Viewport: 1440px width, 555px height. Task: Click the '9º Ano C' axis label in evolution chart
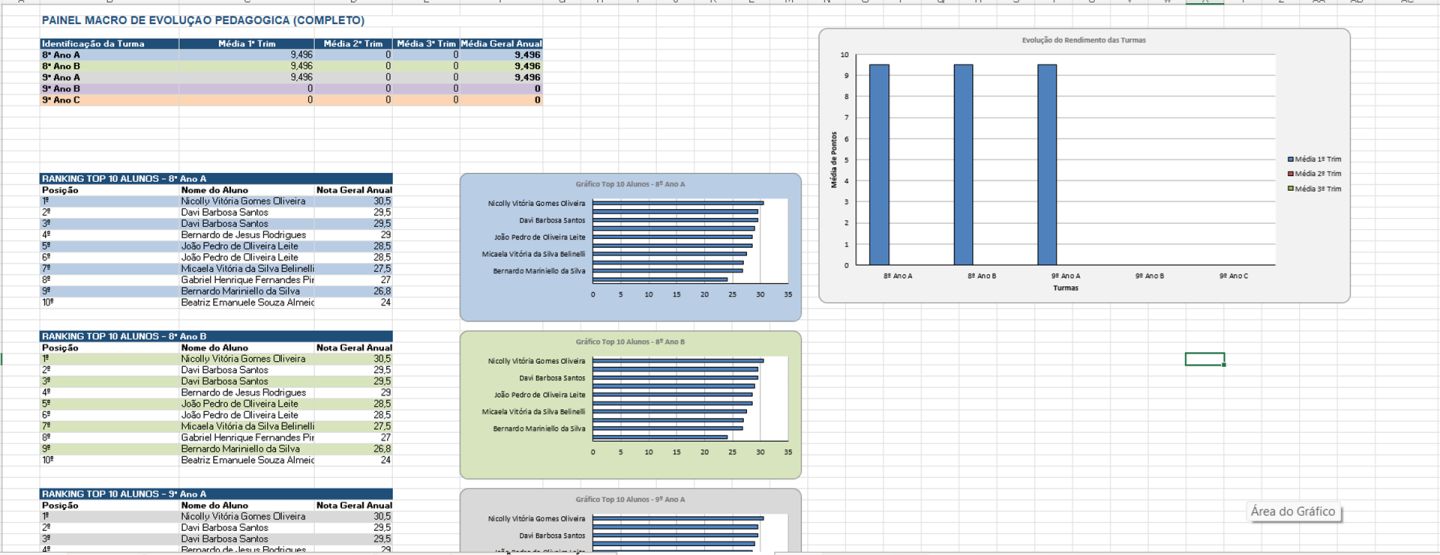coord(1233,275)
